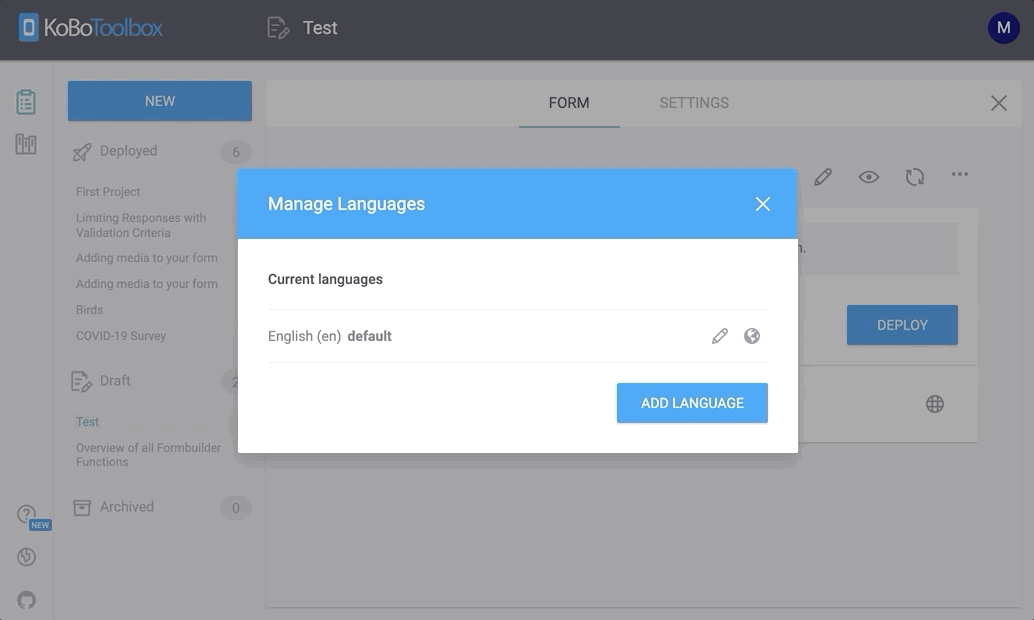
Task: Open the three-dot more actions menu
Action: (x=959, y=175)
